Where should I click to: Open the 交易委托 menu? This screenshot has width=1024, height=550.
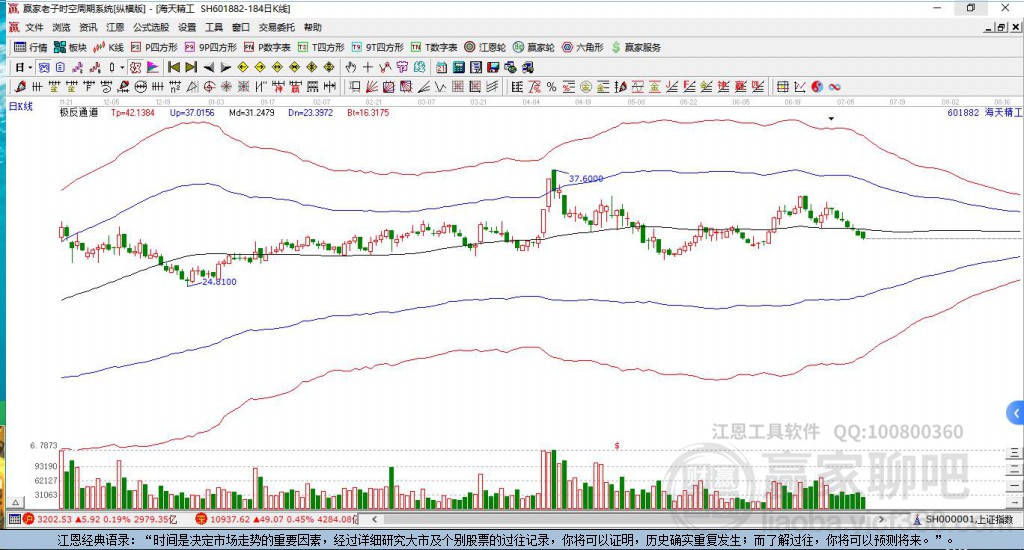click(x=277, y=27)
